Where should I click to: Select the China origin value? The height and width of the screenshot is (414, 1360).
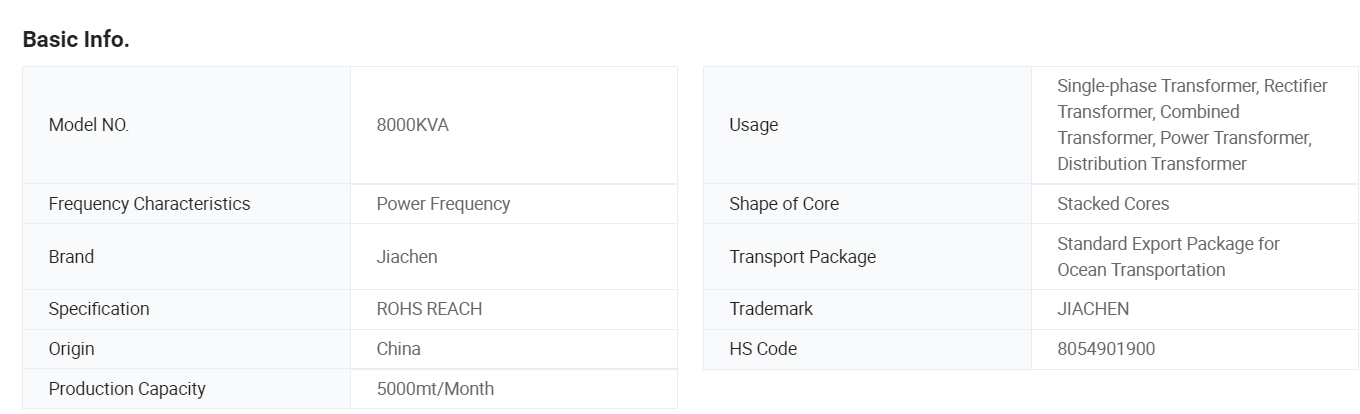click(398, 349)
